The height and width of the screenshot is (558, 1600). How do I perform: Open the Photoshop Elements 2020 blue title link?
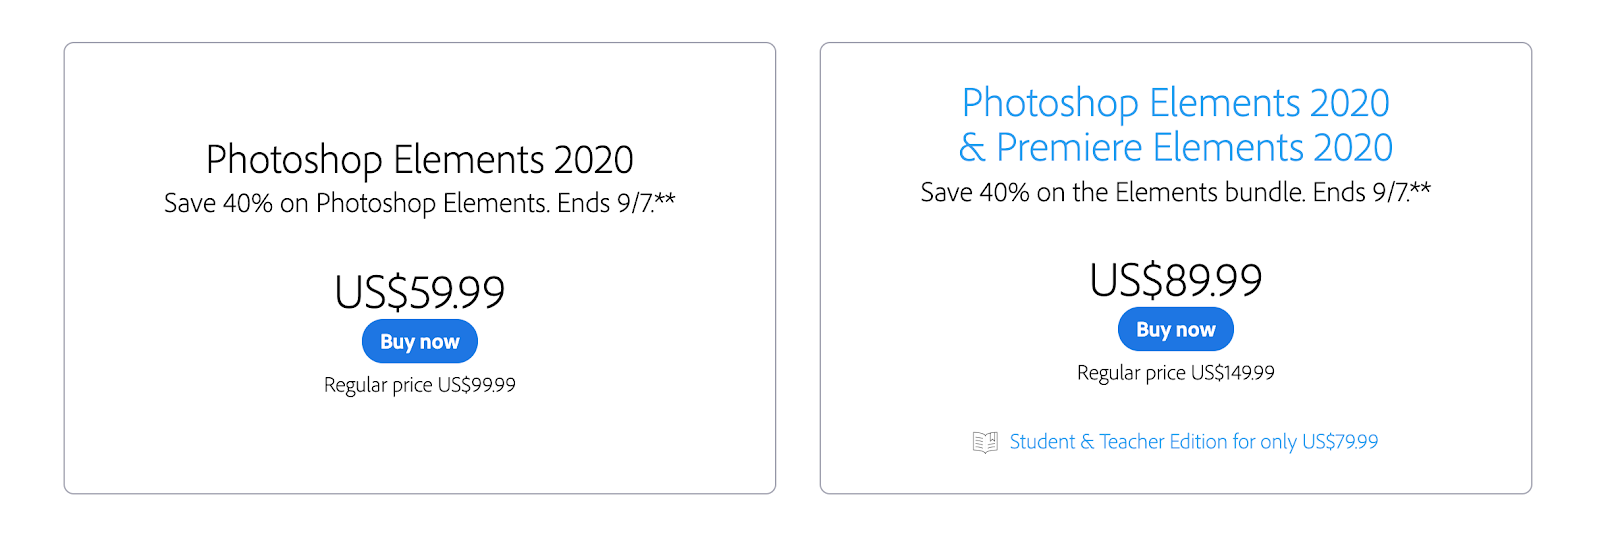(1175, 103)
